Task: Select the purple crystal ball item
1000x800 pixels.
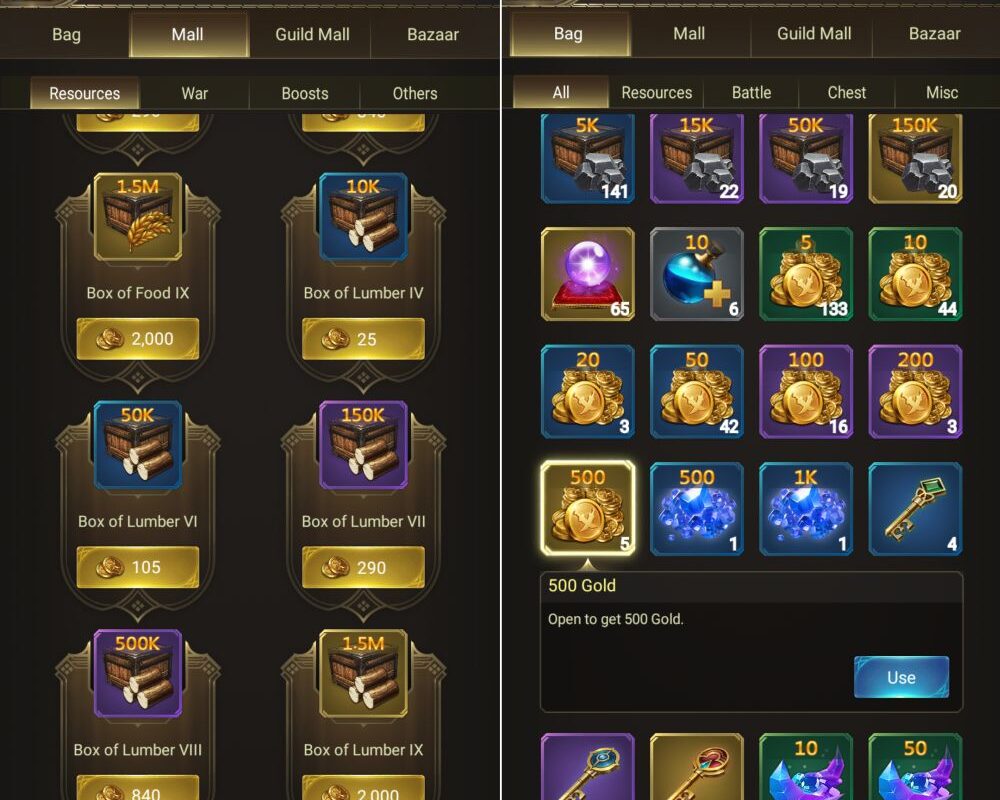Action: (587, 274)
